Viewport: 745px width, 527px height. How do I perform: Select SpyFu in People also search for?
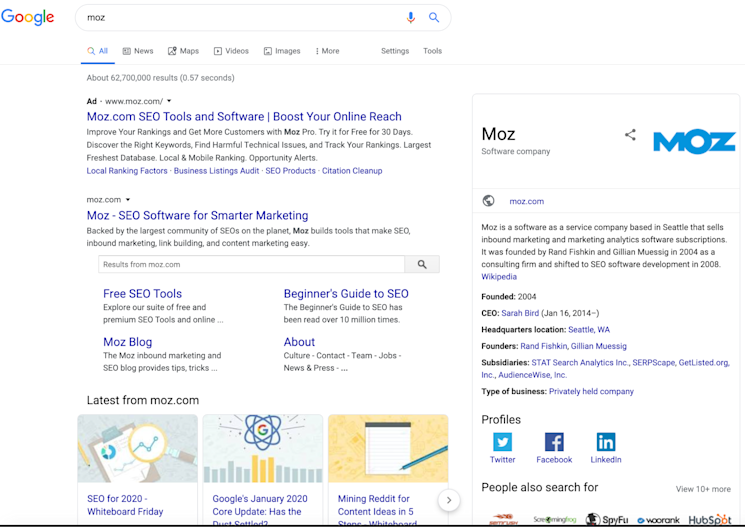pos(607,519)
